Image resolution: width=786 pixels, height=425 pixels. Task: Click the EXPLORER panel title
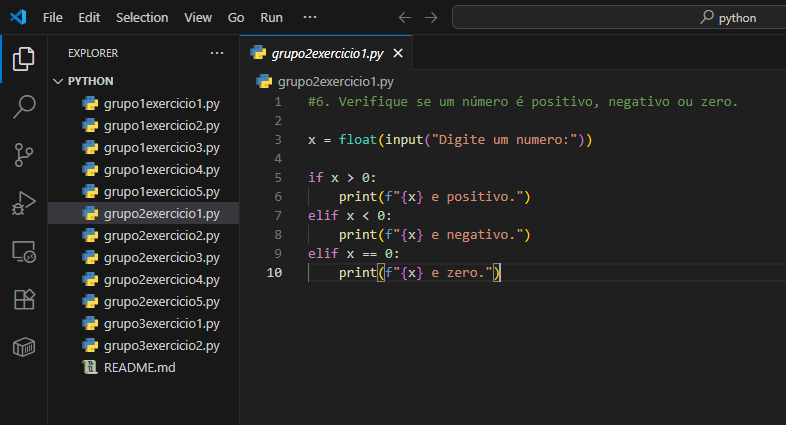93,53
